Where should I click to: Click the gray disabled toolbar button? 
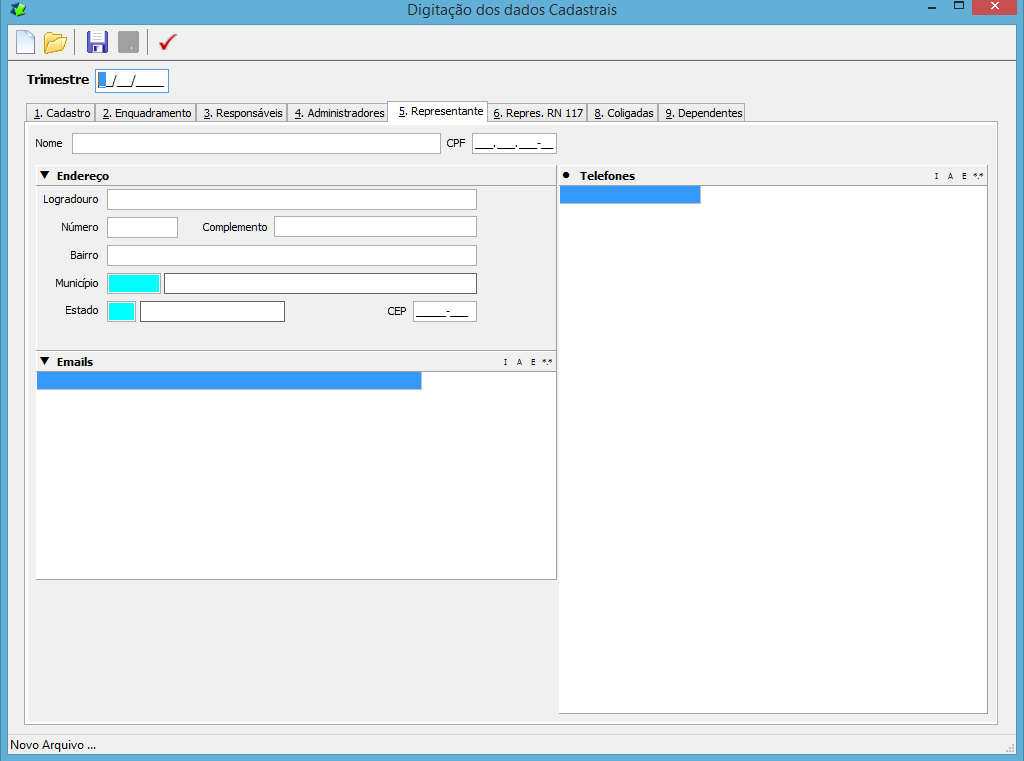[x=129, y=42]
